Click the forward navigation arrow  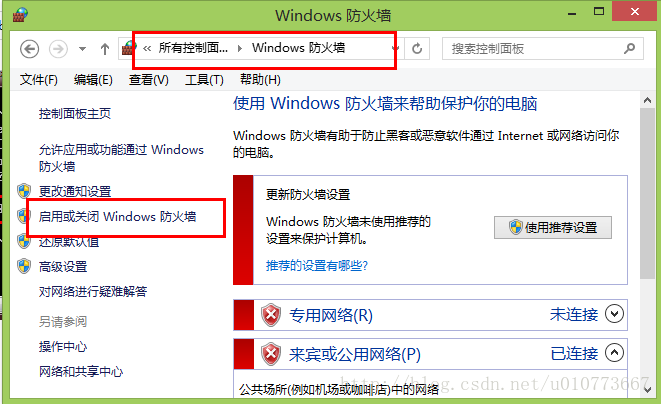58,49
